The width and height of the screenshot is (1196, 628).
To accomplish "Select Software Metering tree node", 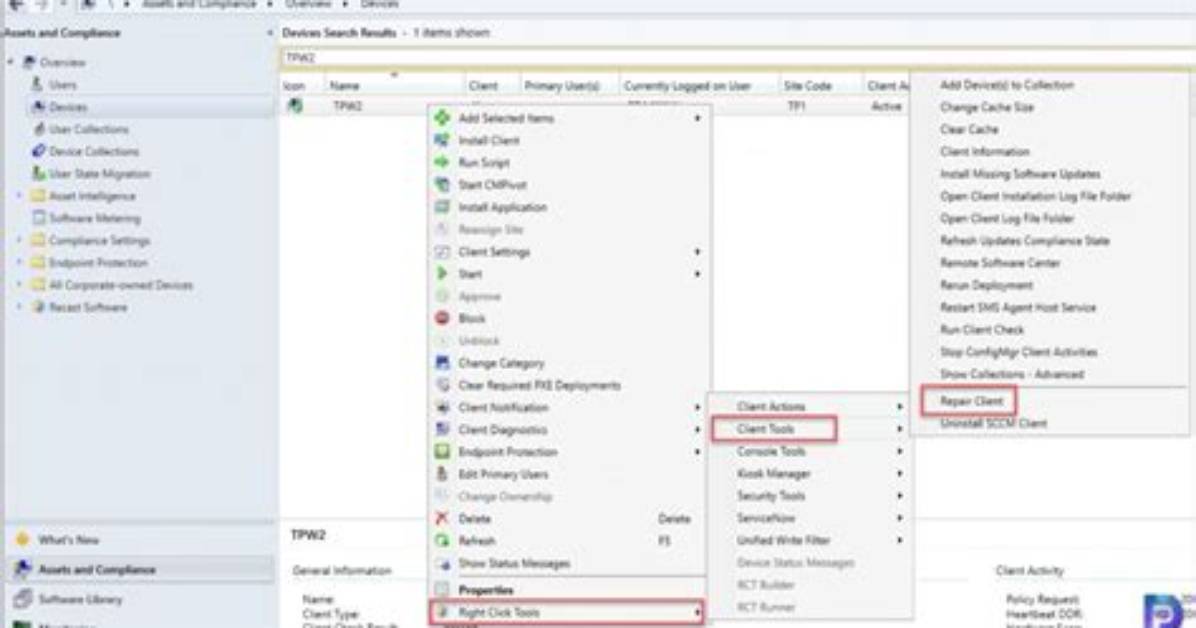I will coord(95,217).
